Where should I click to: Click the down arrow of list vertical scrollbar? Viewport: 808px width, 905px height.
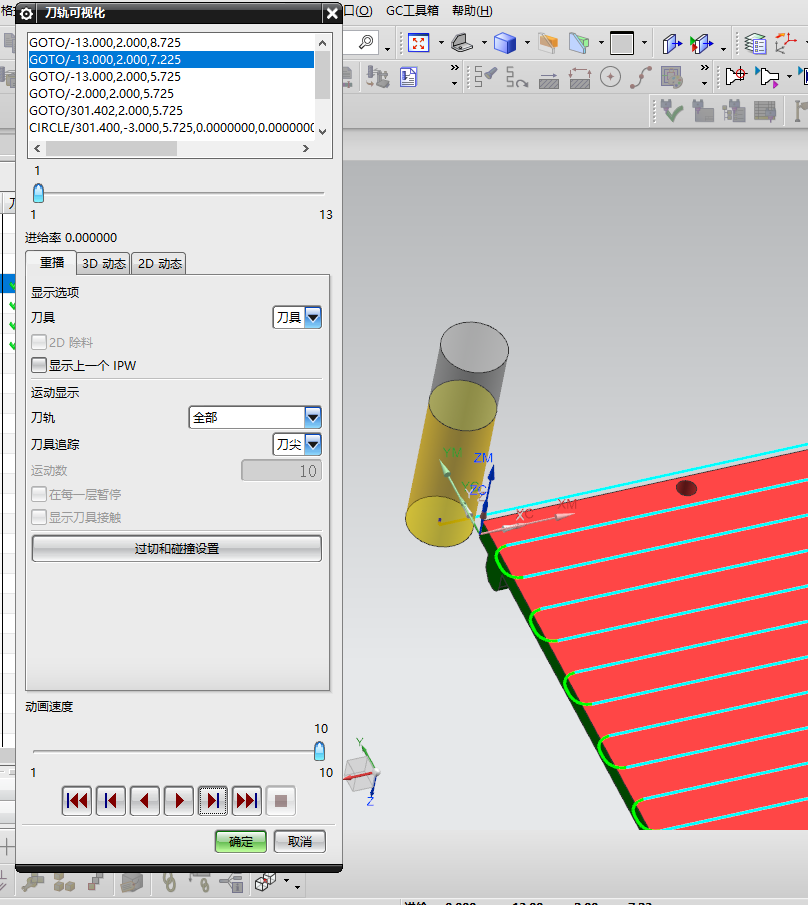pyautogui.click(x=322, y=132)
